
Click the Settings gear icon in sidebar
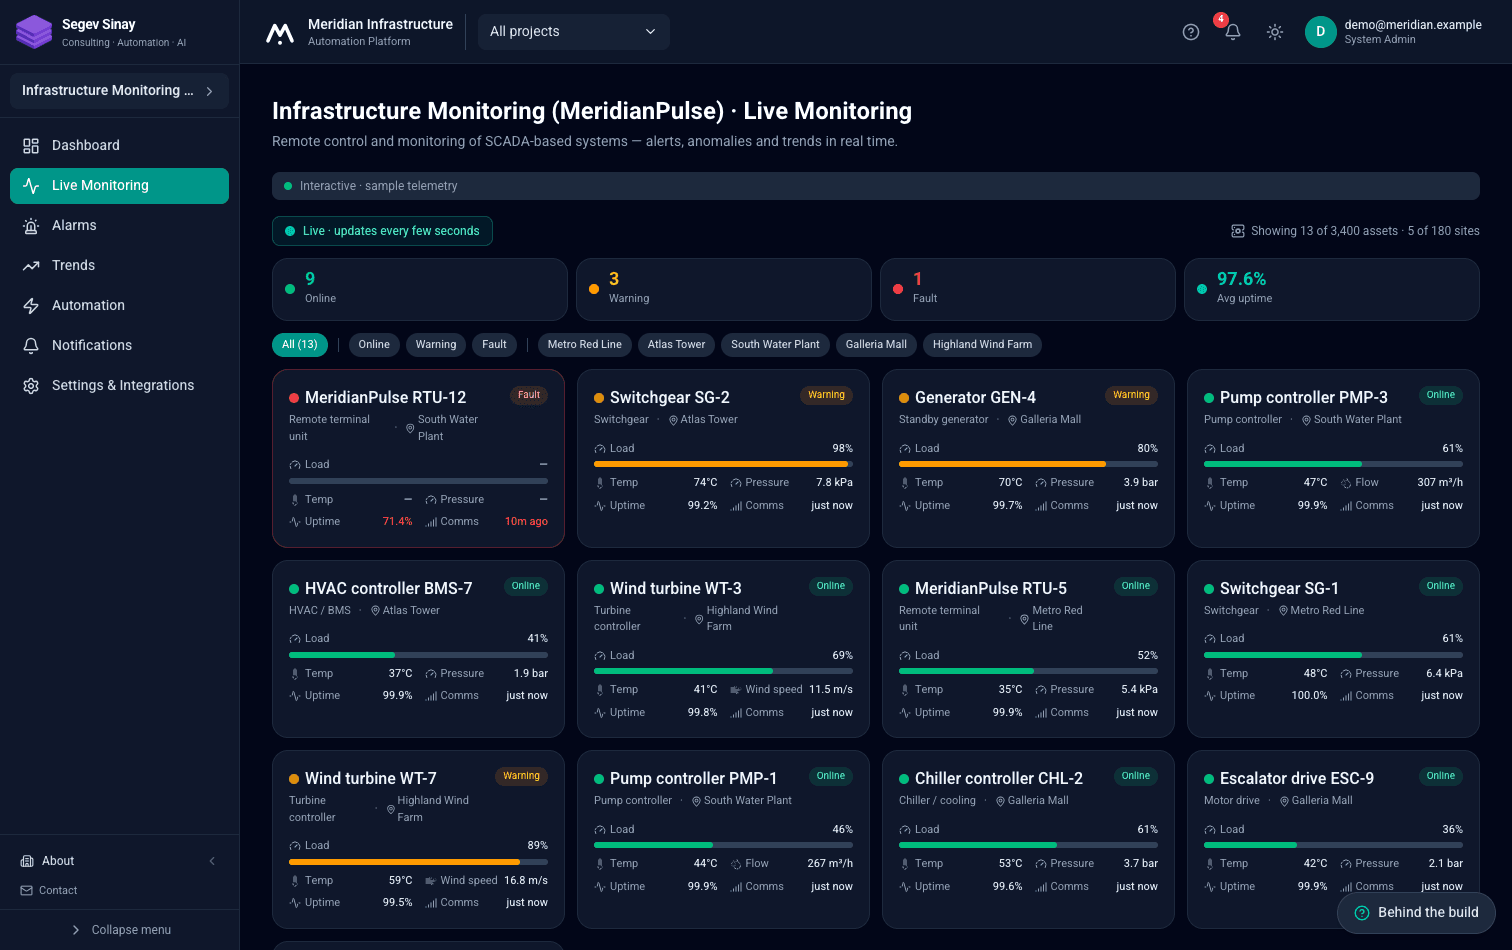coord(31,386)
